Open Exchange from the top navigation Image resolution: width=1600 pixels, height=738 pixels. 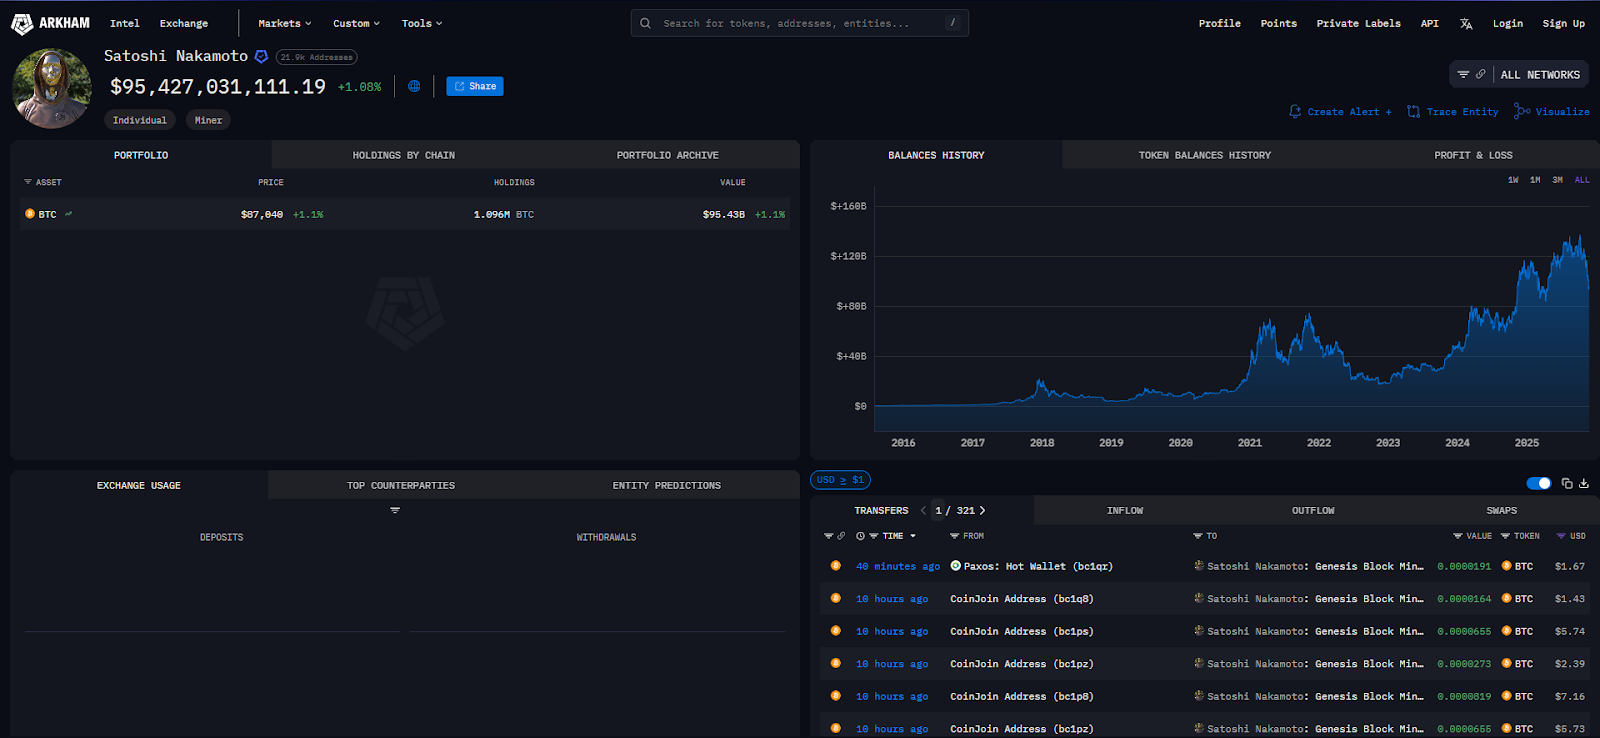(184, 23)
